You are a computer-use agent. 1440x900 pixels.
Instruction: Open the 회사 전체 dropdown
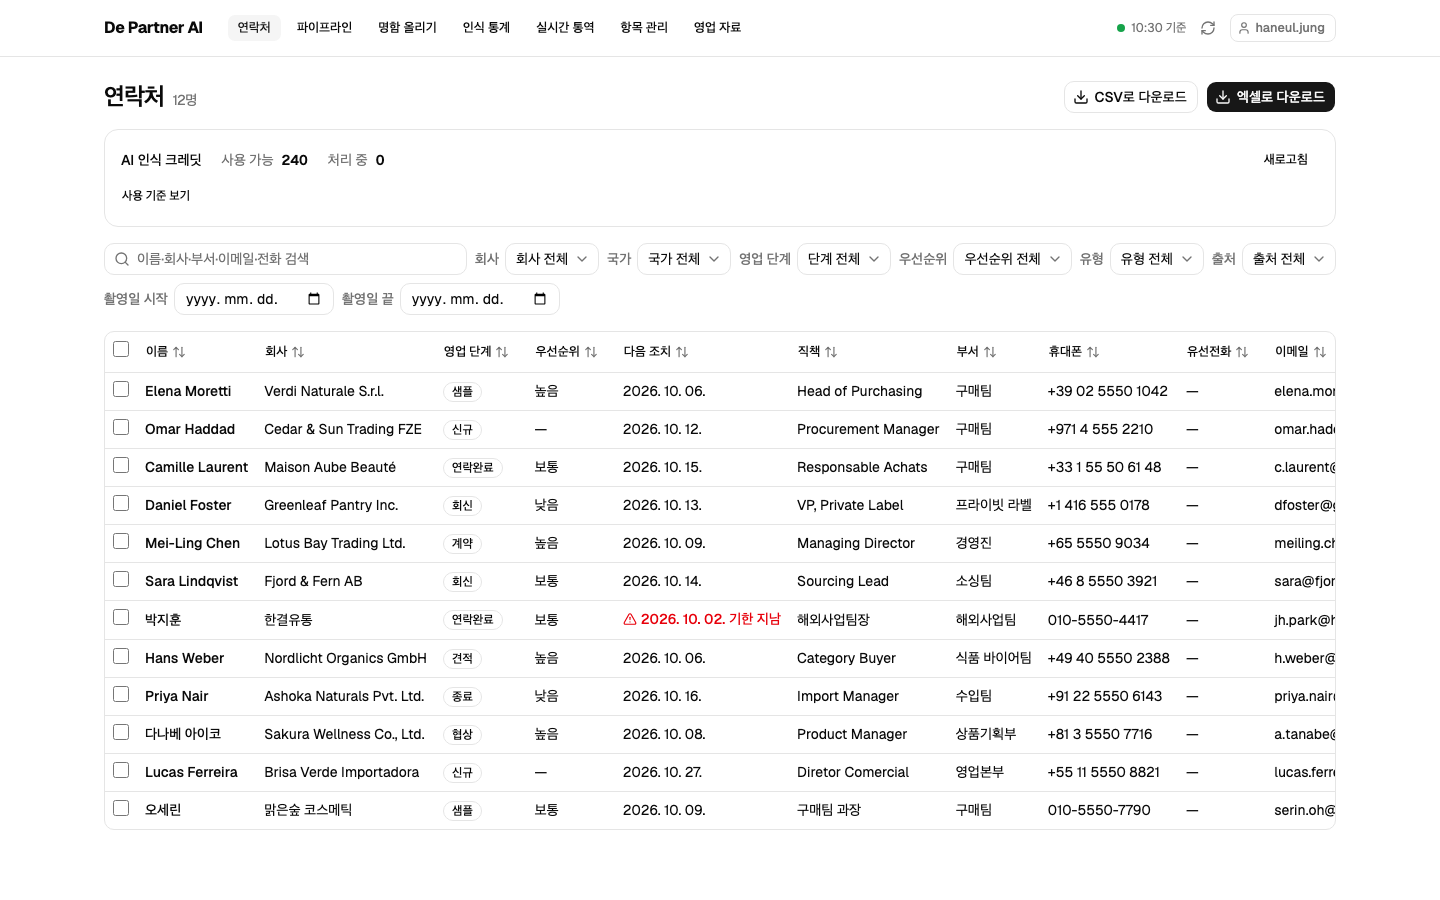pyautogui.click(x=552, y=259)
